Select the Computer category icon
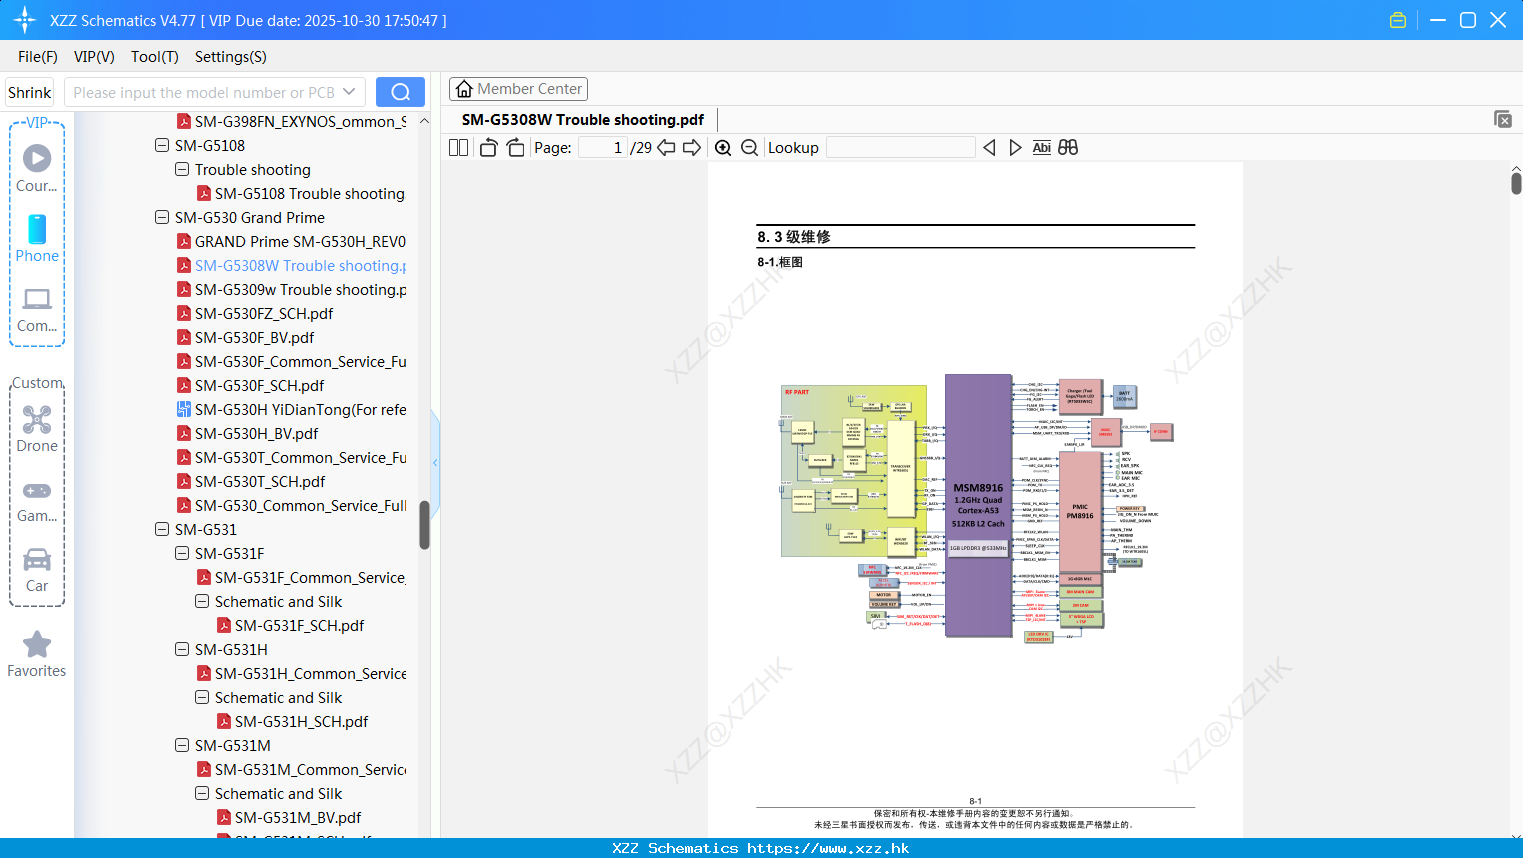 coord(37,309)
